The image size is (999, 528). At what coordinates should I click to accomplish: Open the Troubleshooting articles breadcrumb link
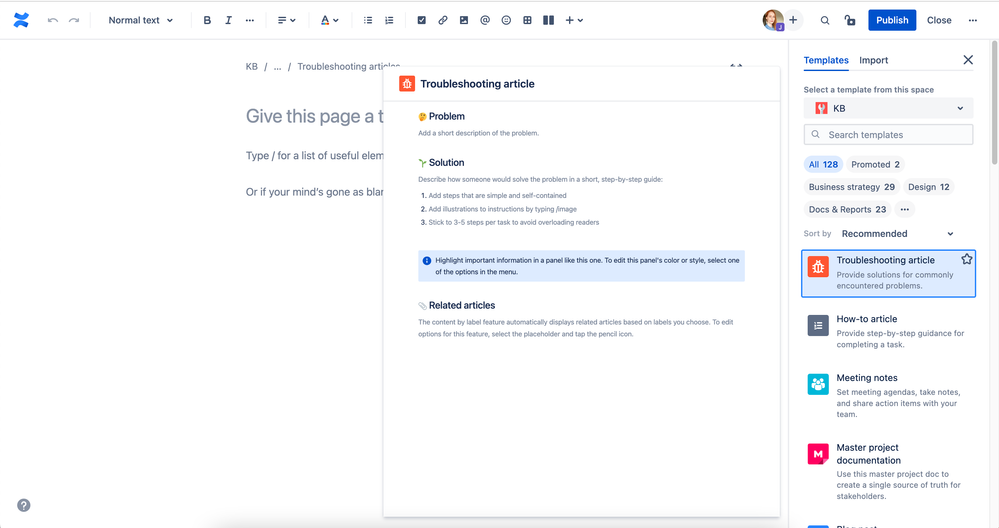coord(349,66)
